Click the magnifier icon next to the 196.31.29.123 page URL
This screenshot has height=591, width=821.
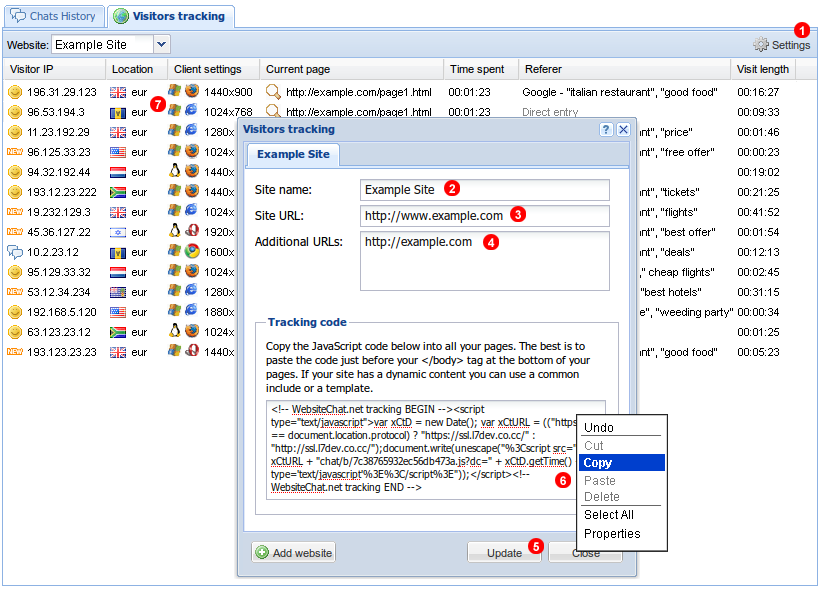point(273,92)
